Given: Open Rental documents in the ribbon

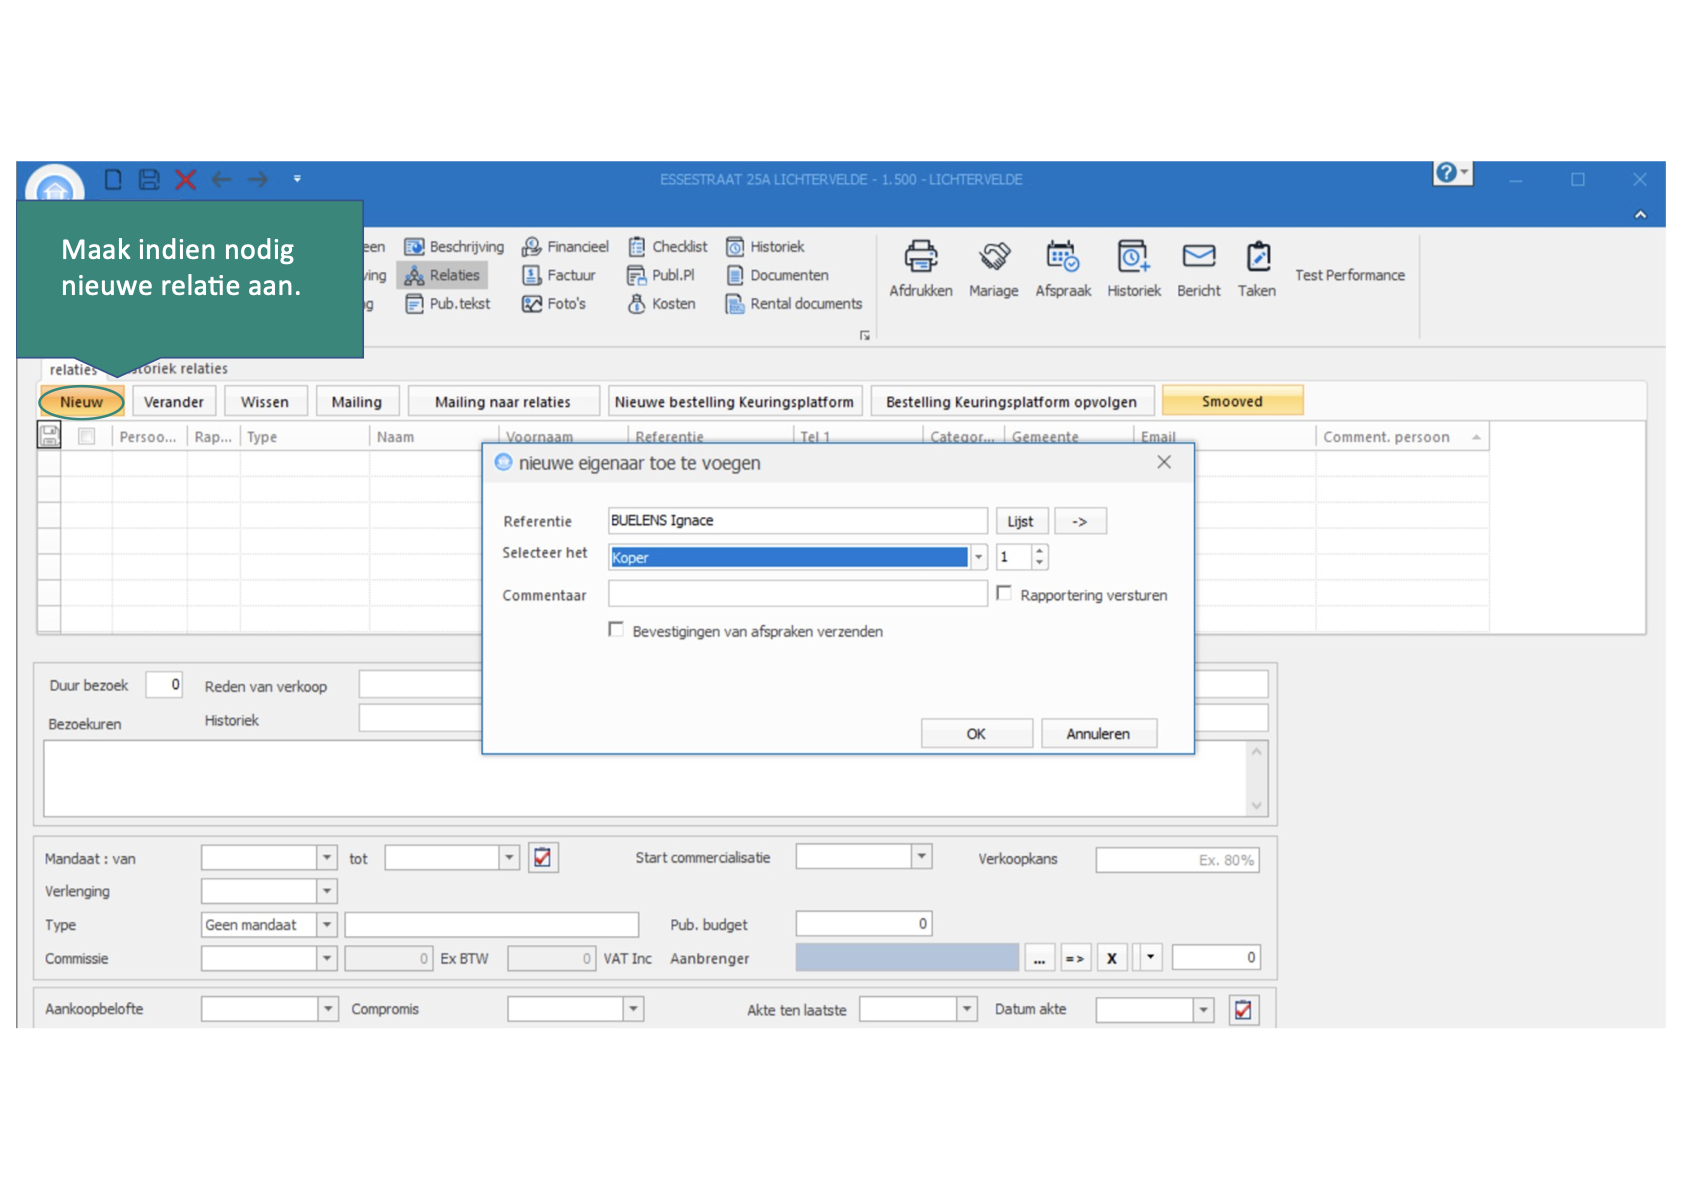Looking at the screenshot, I should coord(794,303).
